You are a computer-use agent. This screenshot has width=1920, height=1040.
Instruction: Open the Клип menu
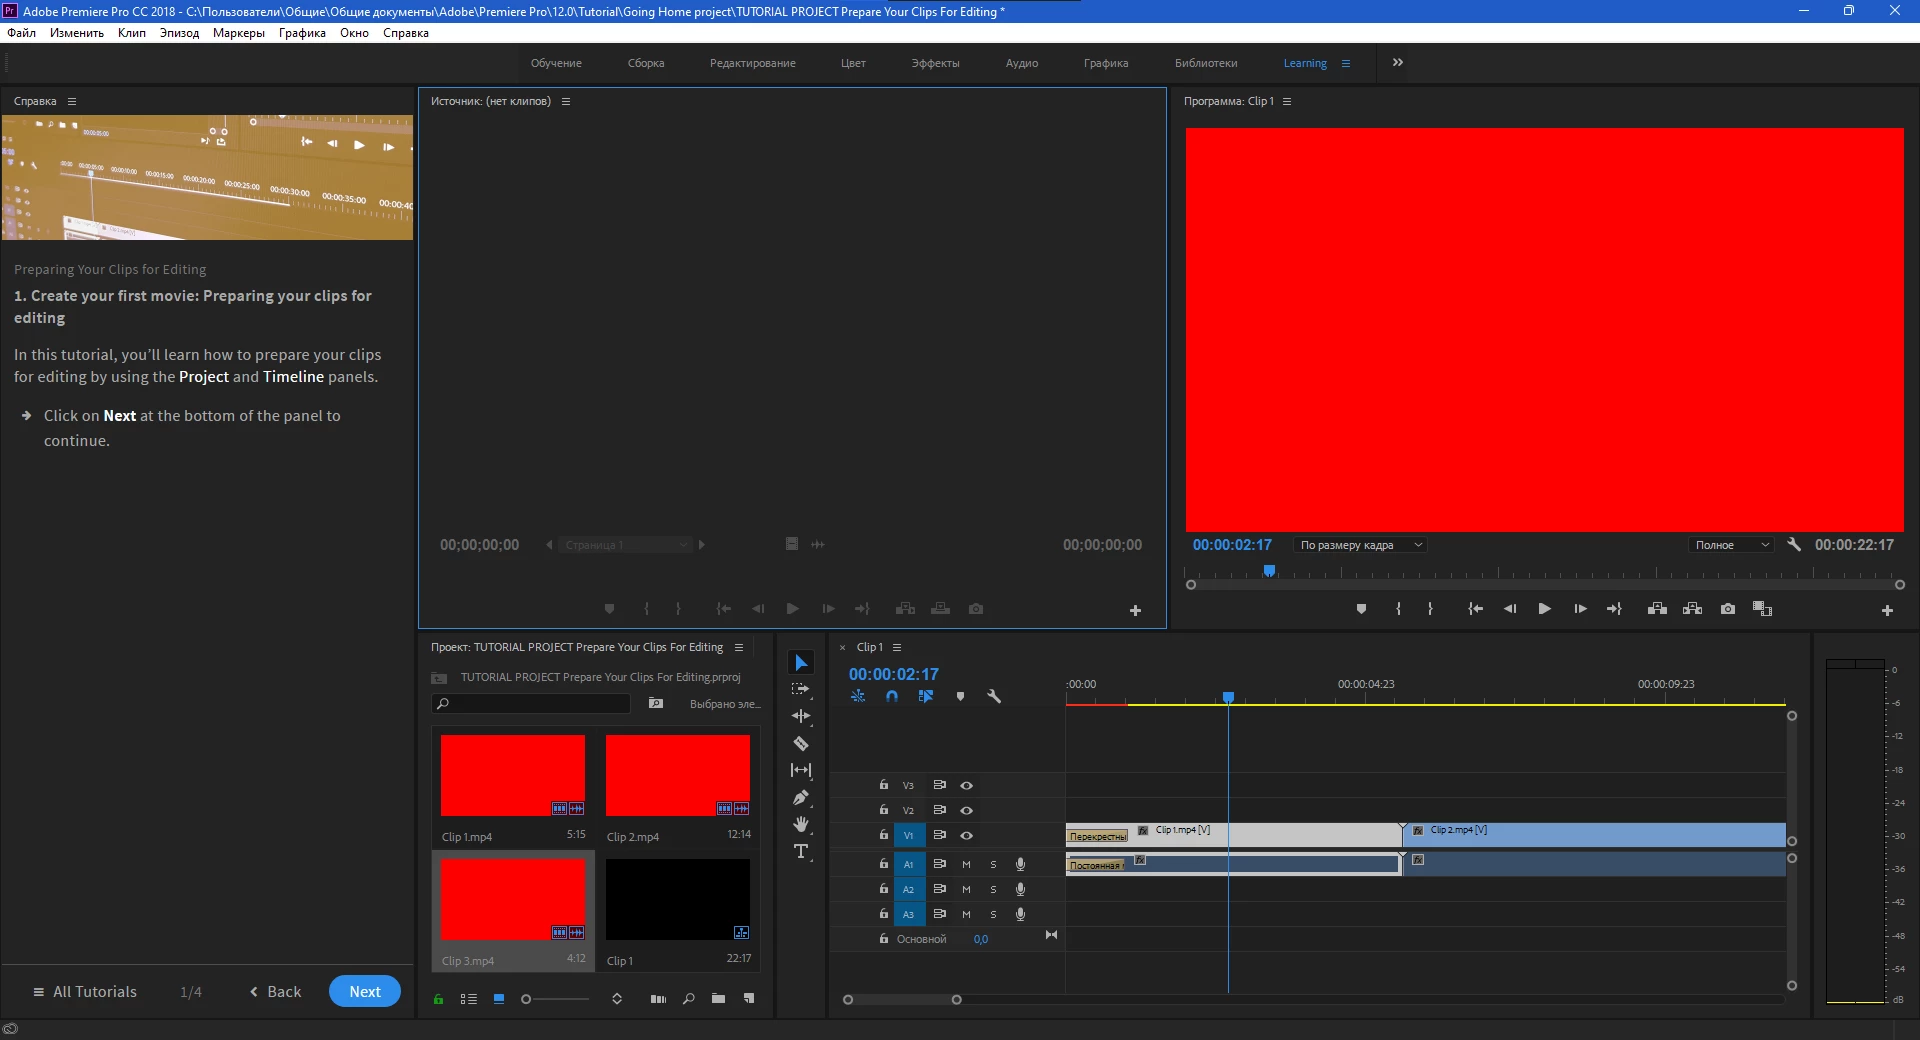132,33
